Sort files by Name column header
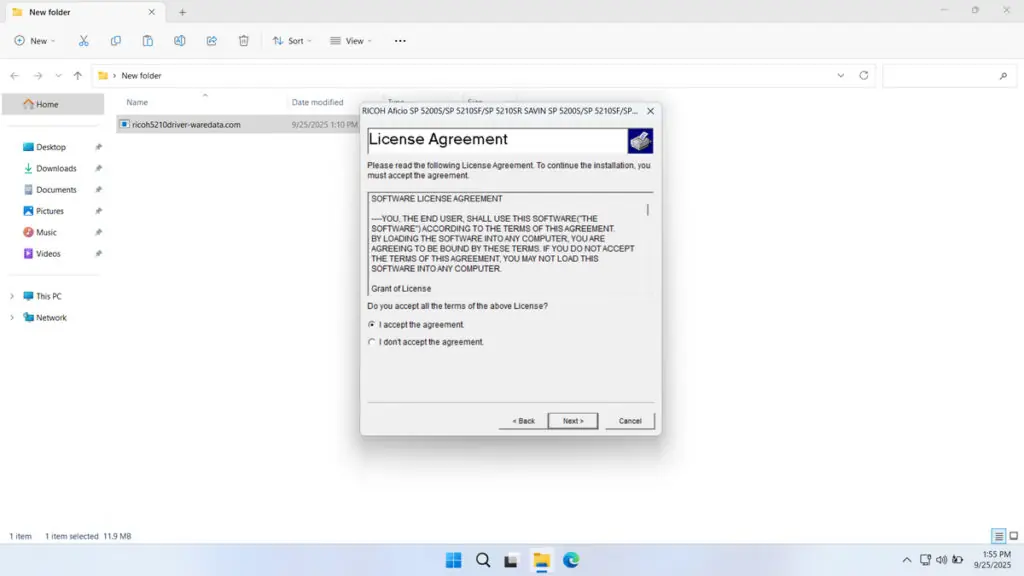The image size is (1024, 576). click(137, 103)
